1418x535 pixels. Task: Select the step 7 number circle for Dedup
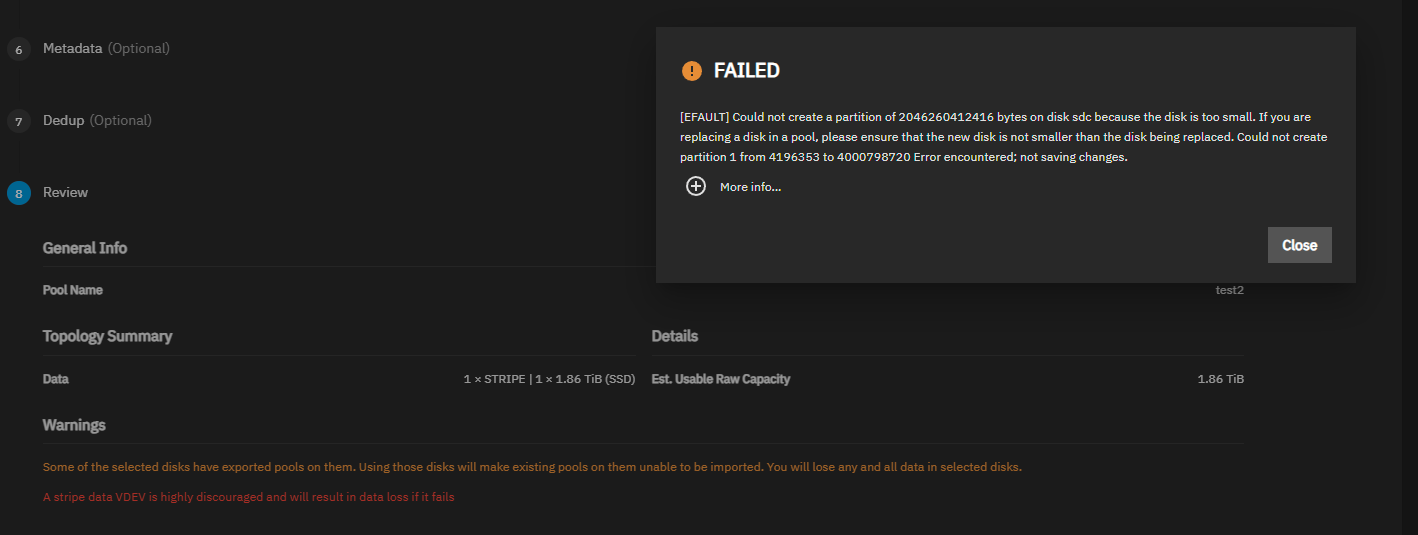point(19,121)
